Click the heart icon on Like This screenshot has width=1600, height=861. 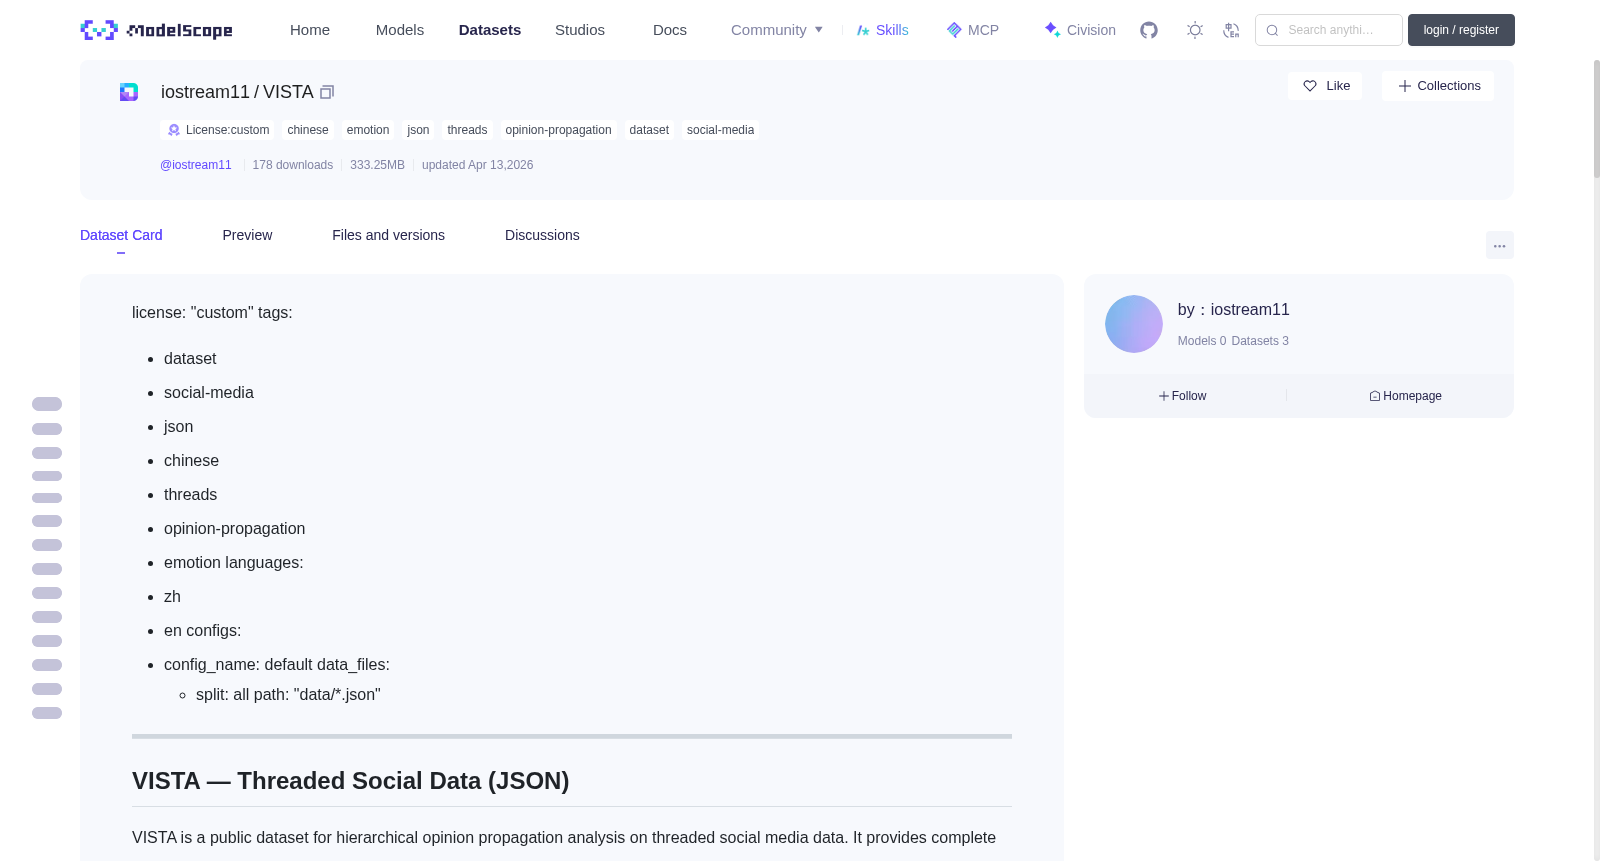click(1310, 86)
